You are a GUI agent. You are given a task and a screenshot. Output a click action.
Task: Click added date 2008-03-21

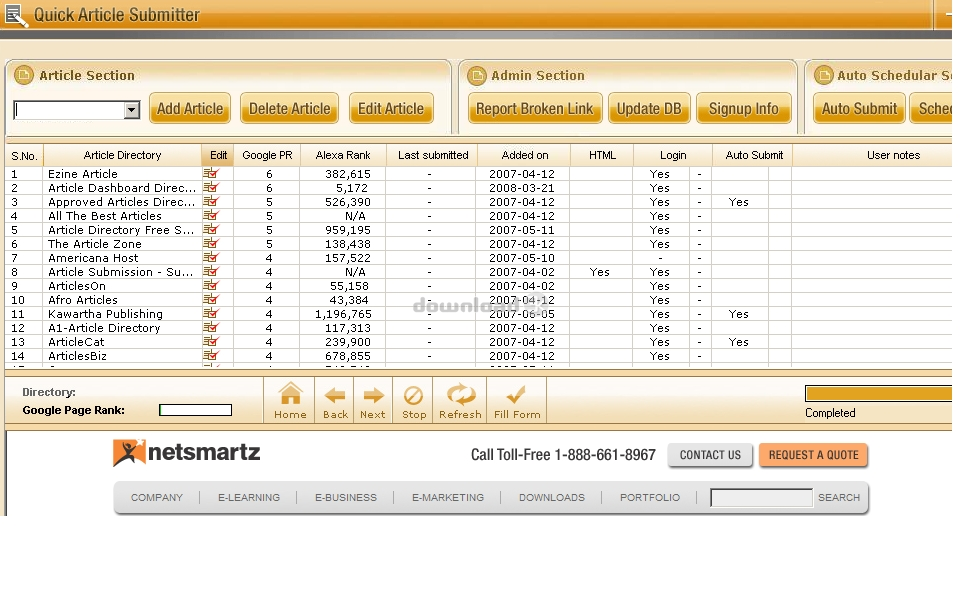(x=521, y=188)
